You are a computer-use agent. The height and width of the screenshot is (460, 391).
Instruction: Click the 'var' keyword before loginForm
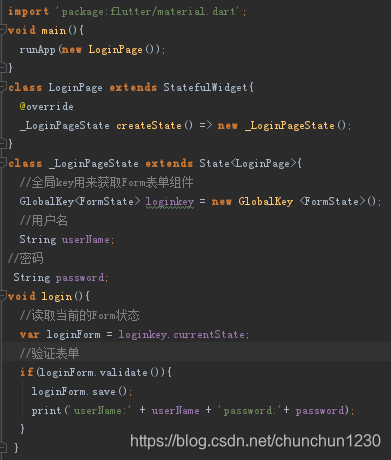[x=29, y=335]
